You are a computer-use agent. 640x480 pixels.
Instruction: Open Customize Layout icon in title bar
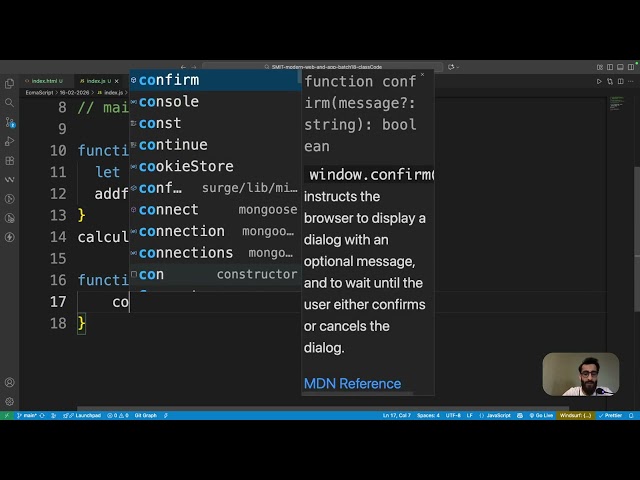[600, 67]
